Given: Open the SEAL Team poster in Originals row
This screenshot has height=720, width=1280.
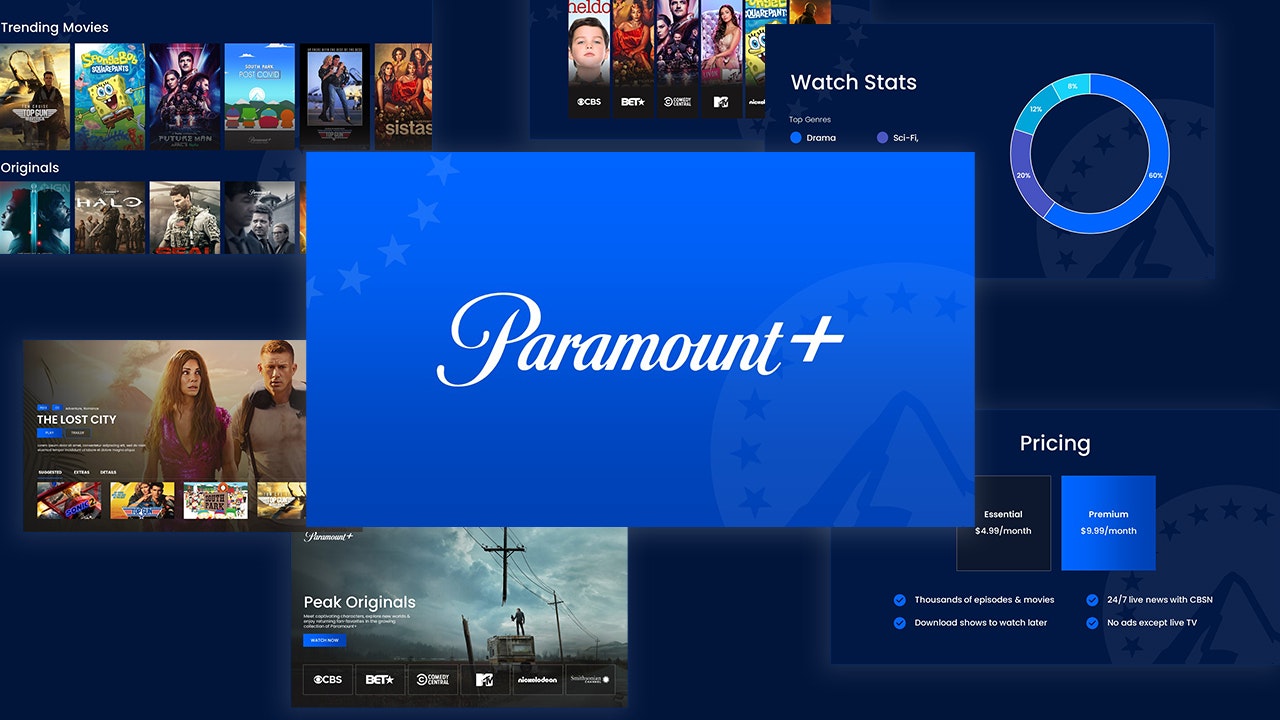Looking at the screenshot, I should click(184, 218).
